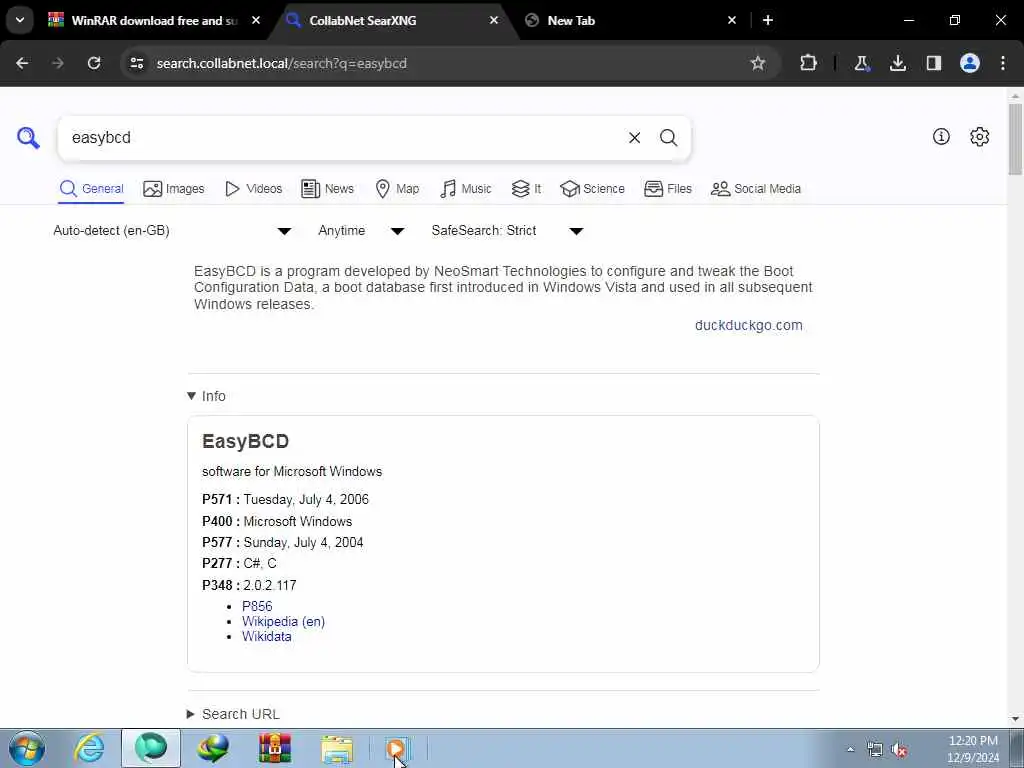Open SafeSearch Strict dropdown
The width and height of the screenshot is (1024, 768).
[x=507, y=231]
